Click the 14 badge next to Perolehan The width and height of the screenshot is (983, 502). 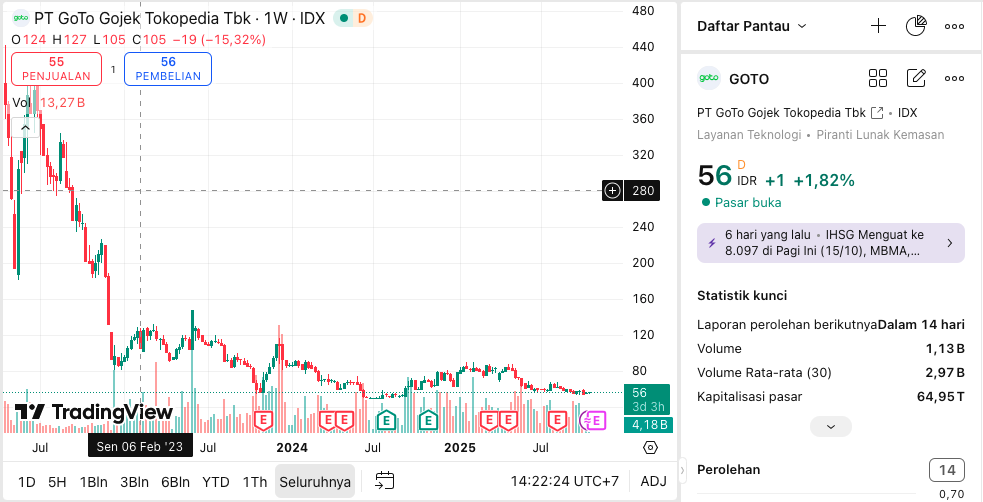[x=947, y=470]
